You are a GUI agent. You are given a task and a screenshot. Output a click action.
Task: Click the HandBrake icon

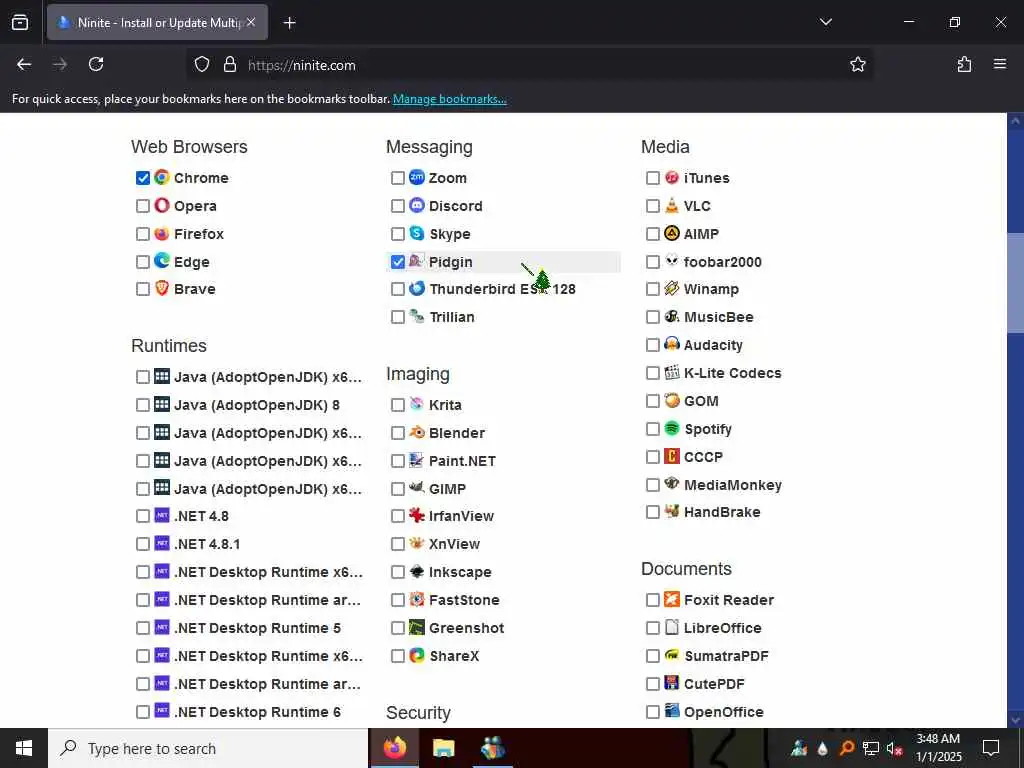[x=672, y=511]
